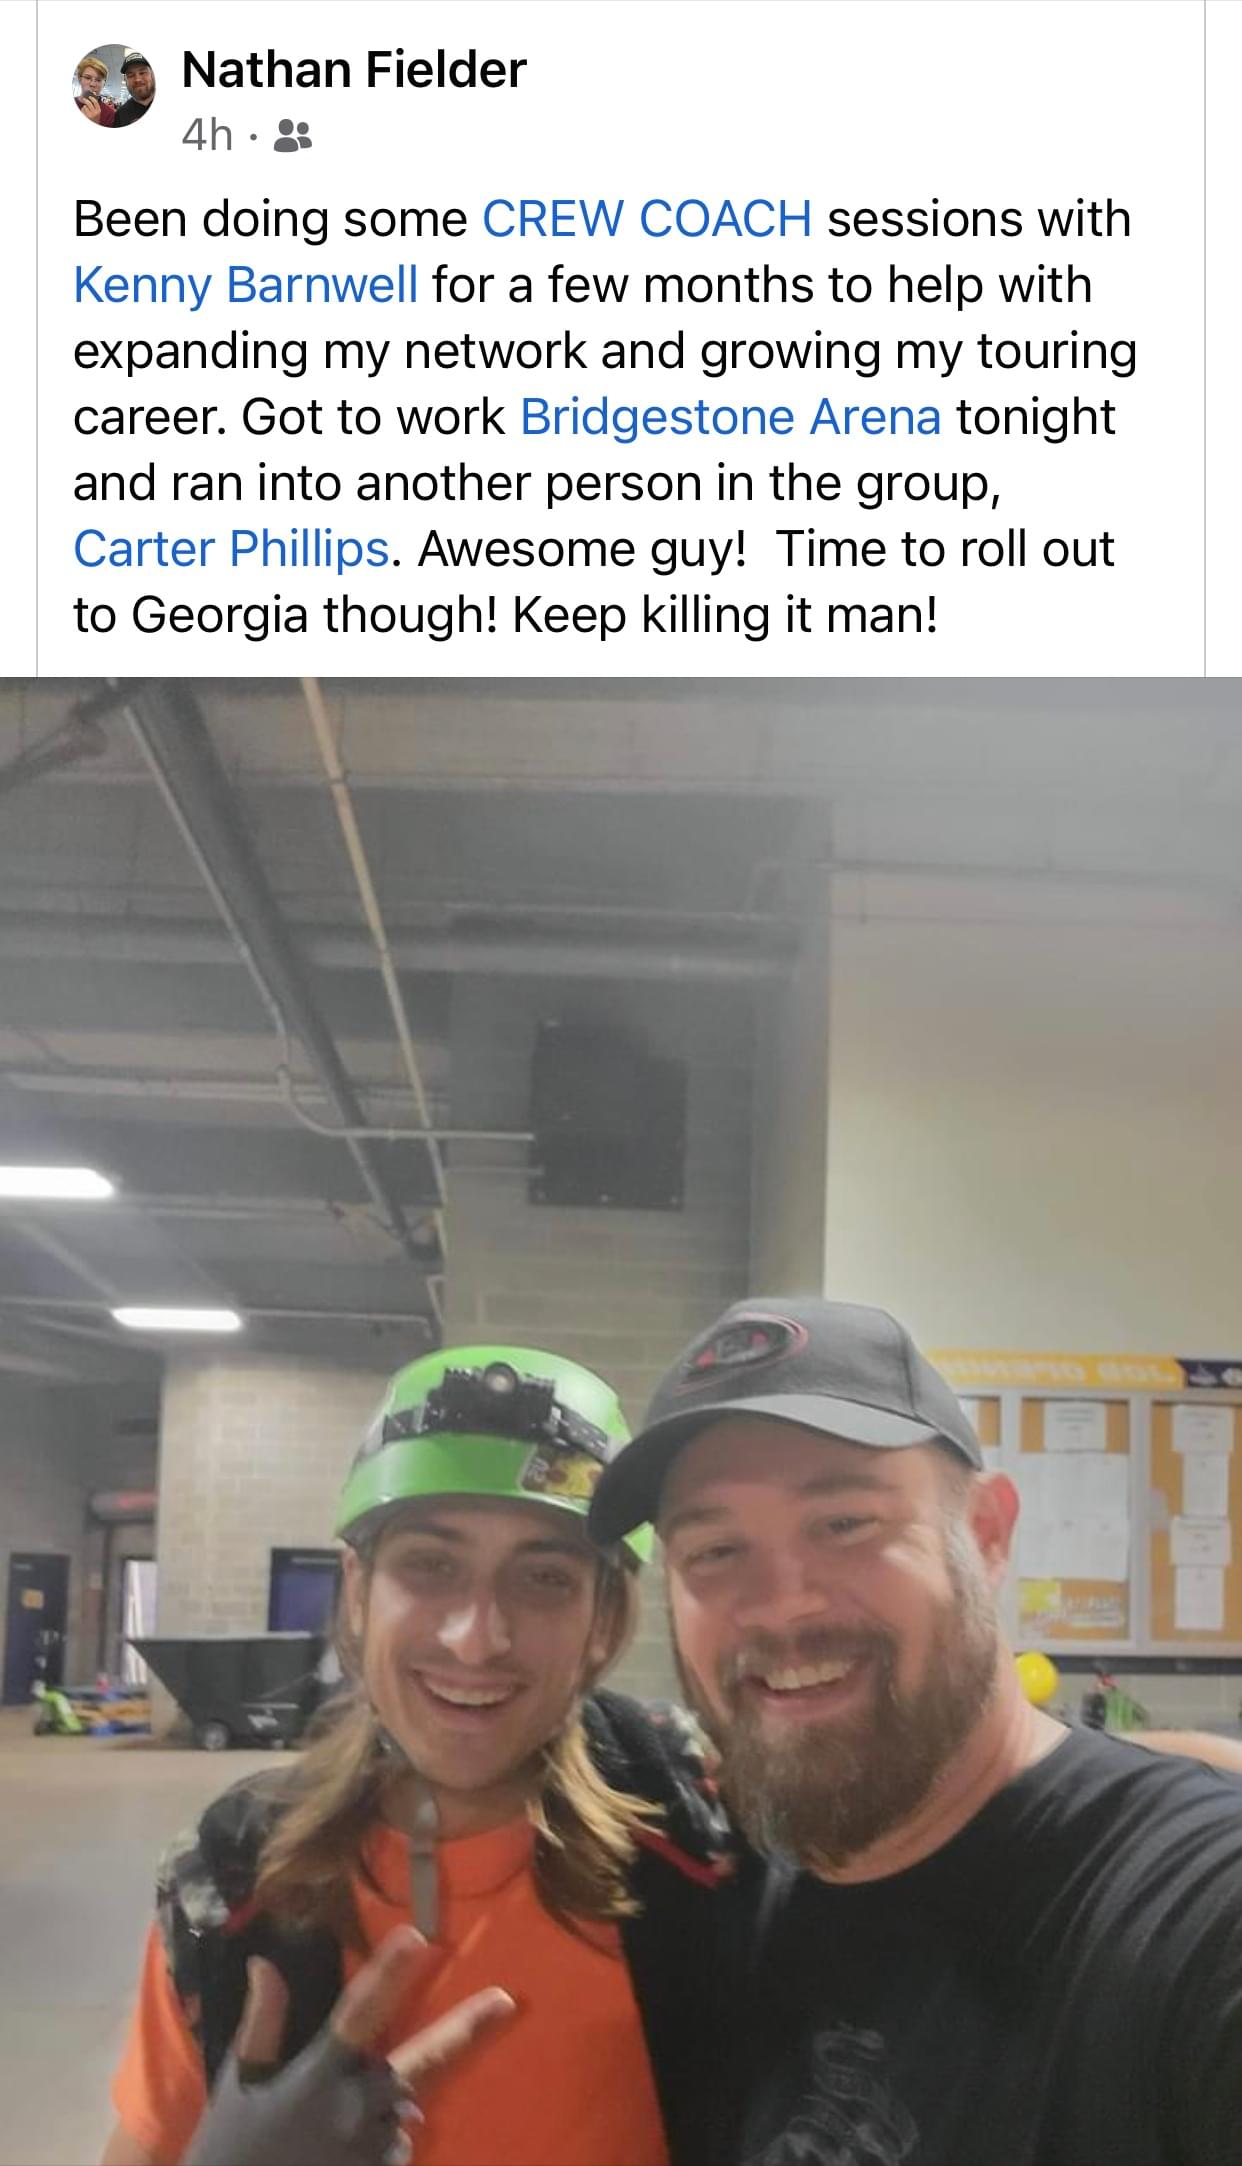
Task: Click the post text 'Keep killing it man!'
Action: click(x=726, y=615)
